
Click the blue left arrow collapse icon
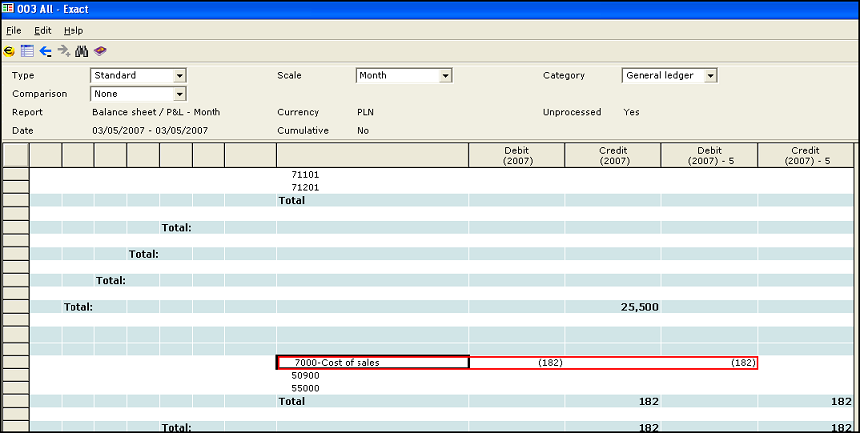[46, 52]
